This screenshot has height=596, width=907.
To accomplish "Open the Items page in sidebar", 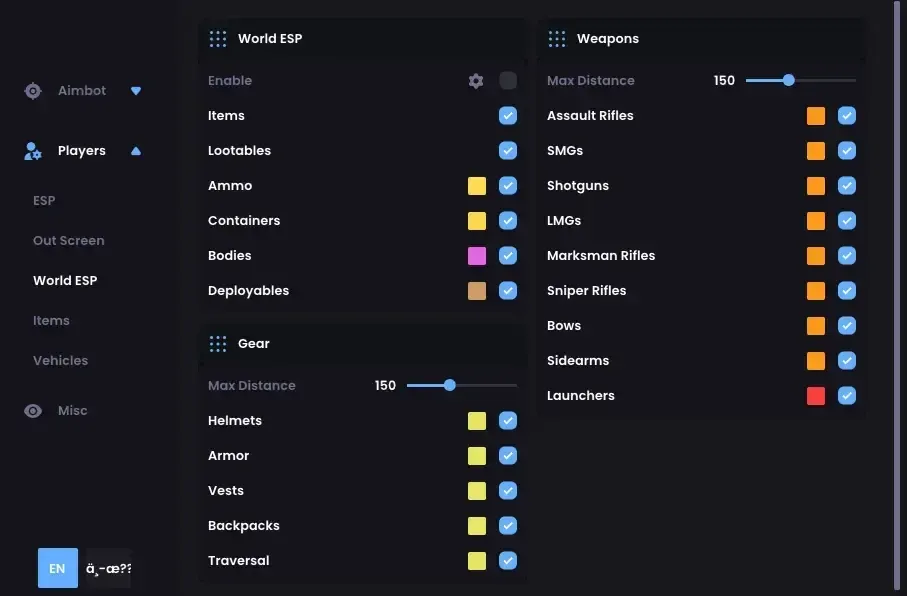I will pos(51,321).
